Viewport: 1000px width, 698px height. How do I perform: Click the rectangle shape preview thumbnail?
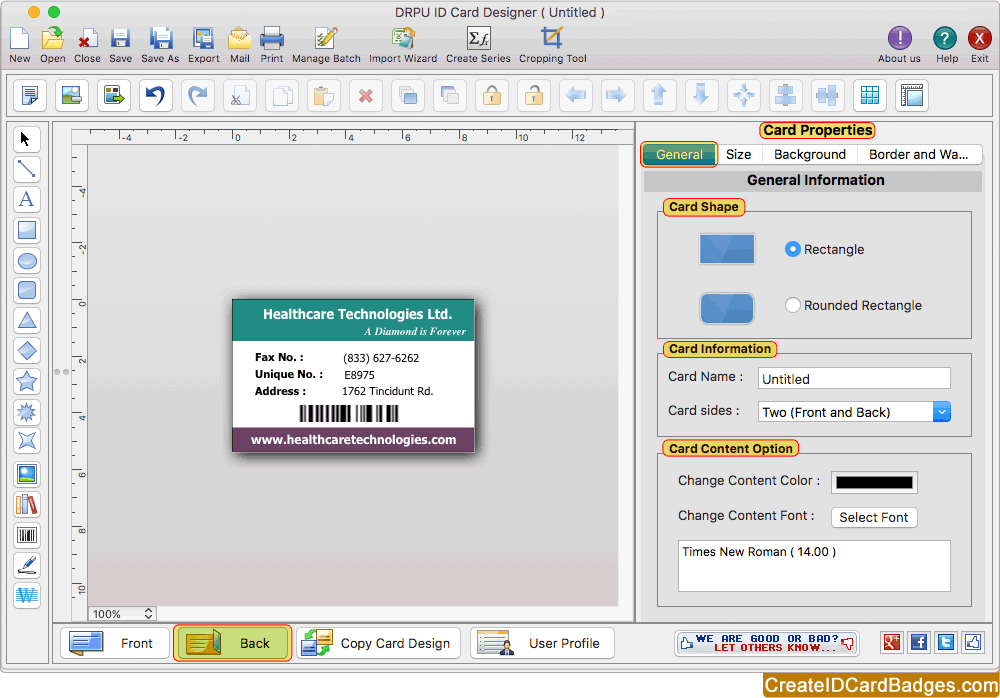[x=727, y=249]
